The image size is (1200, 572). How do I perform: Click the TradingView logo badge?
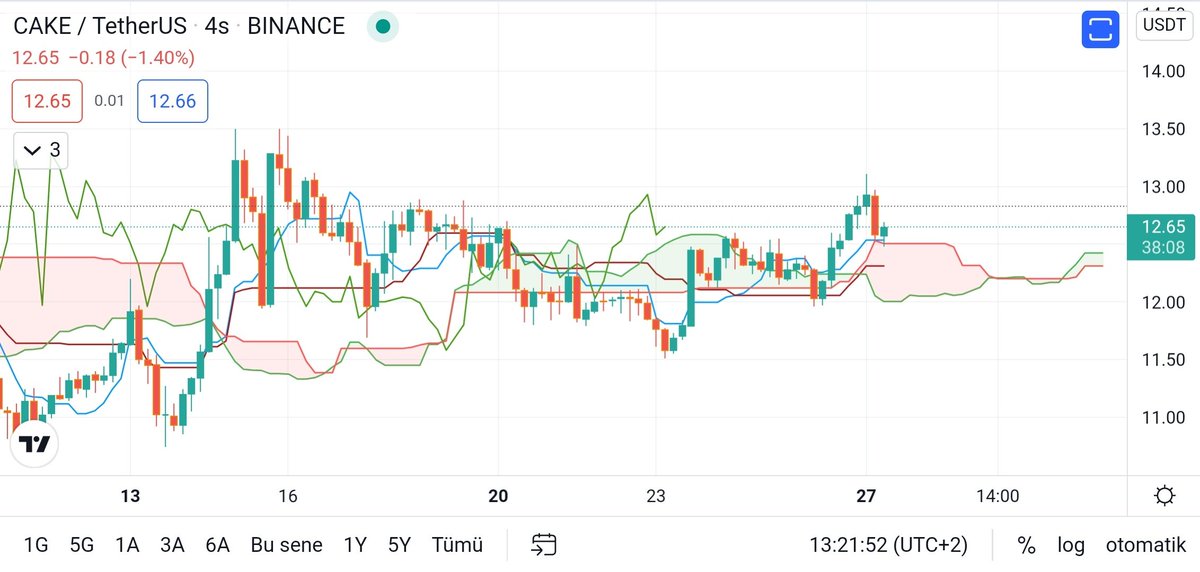pyautogui.click(x=34, y=445)
